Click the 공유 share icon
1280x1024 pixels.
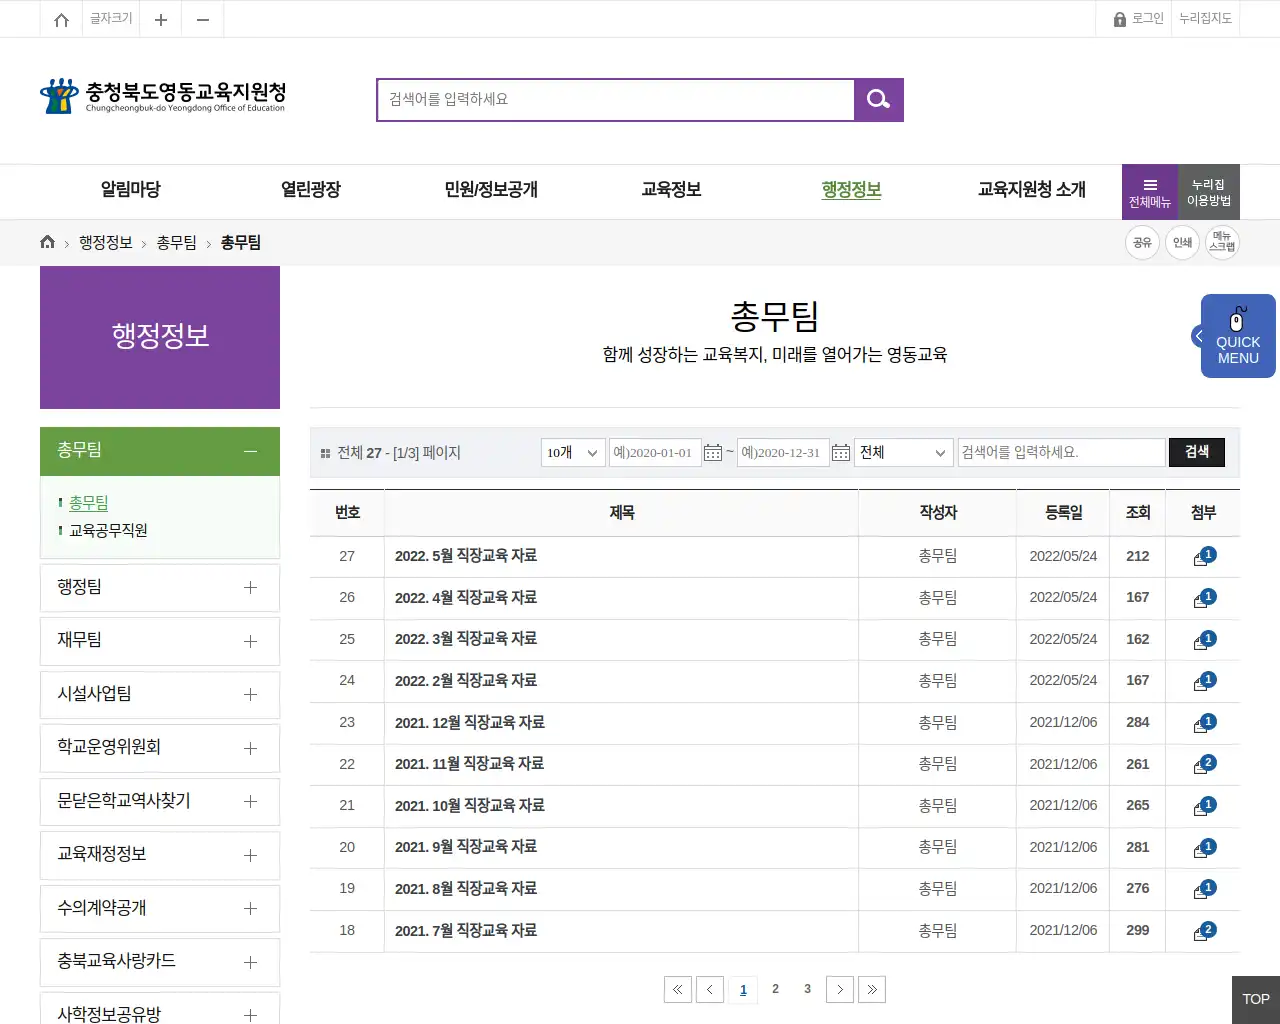click(x=1142, y=242)
